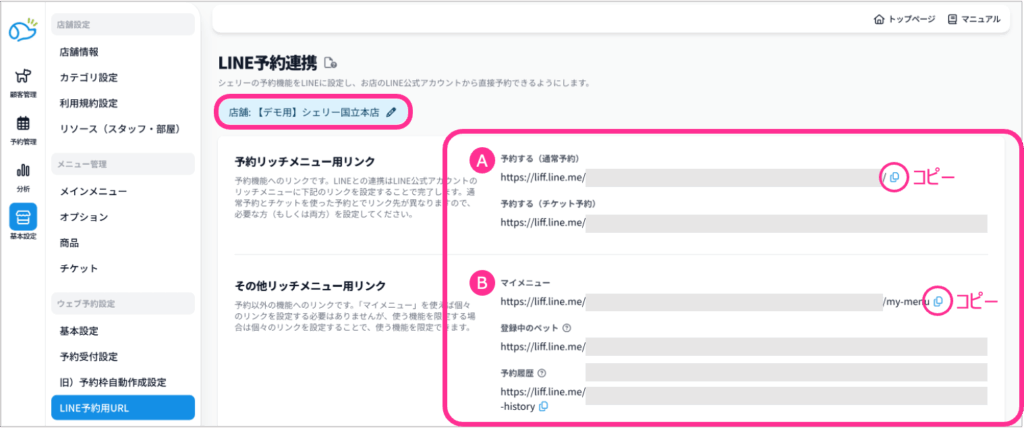
Task: Click icon beside LINE予約連携 title
Action: click(331, 63)
